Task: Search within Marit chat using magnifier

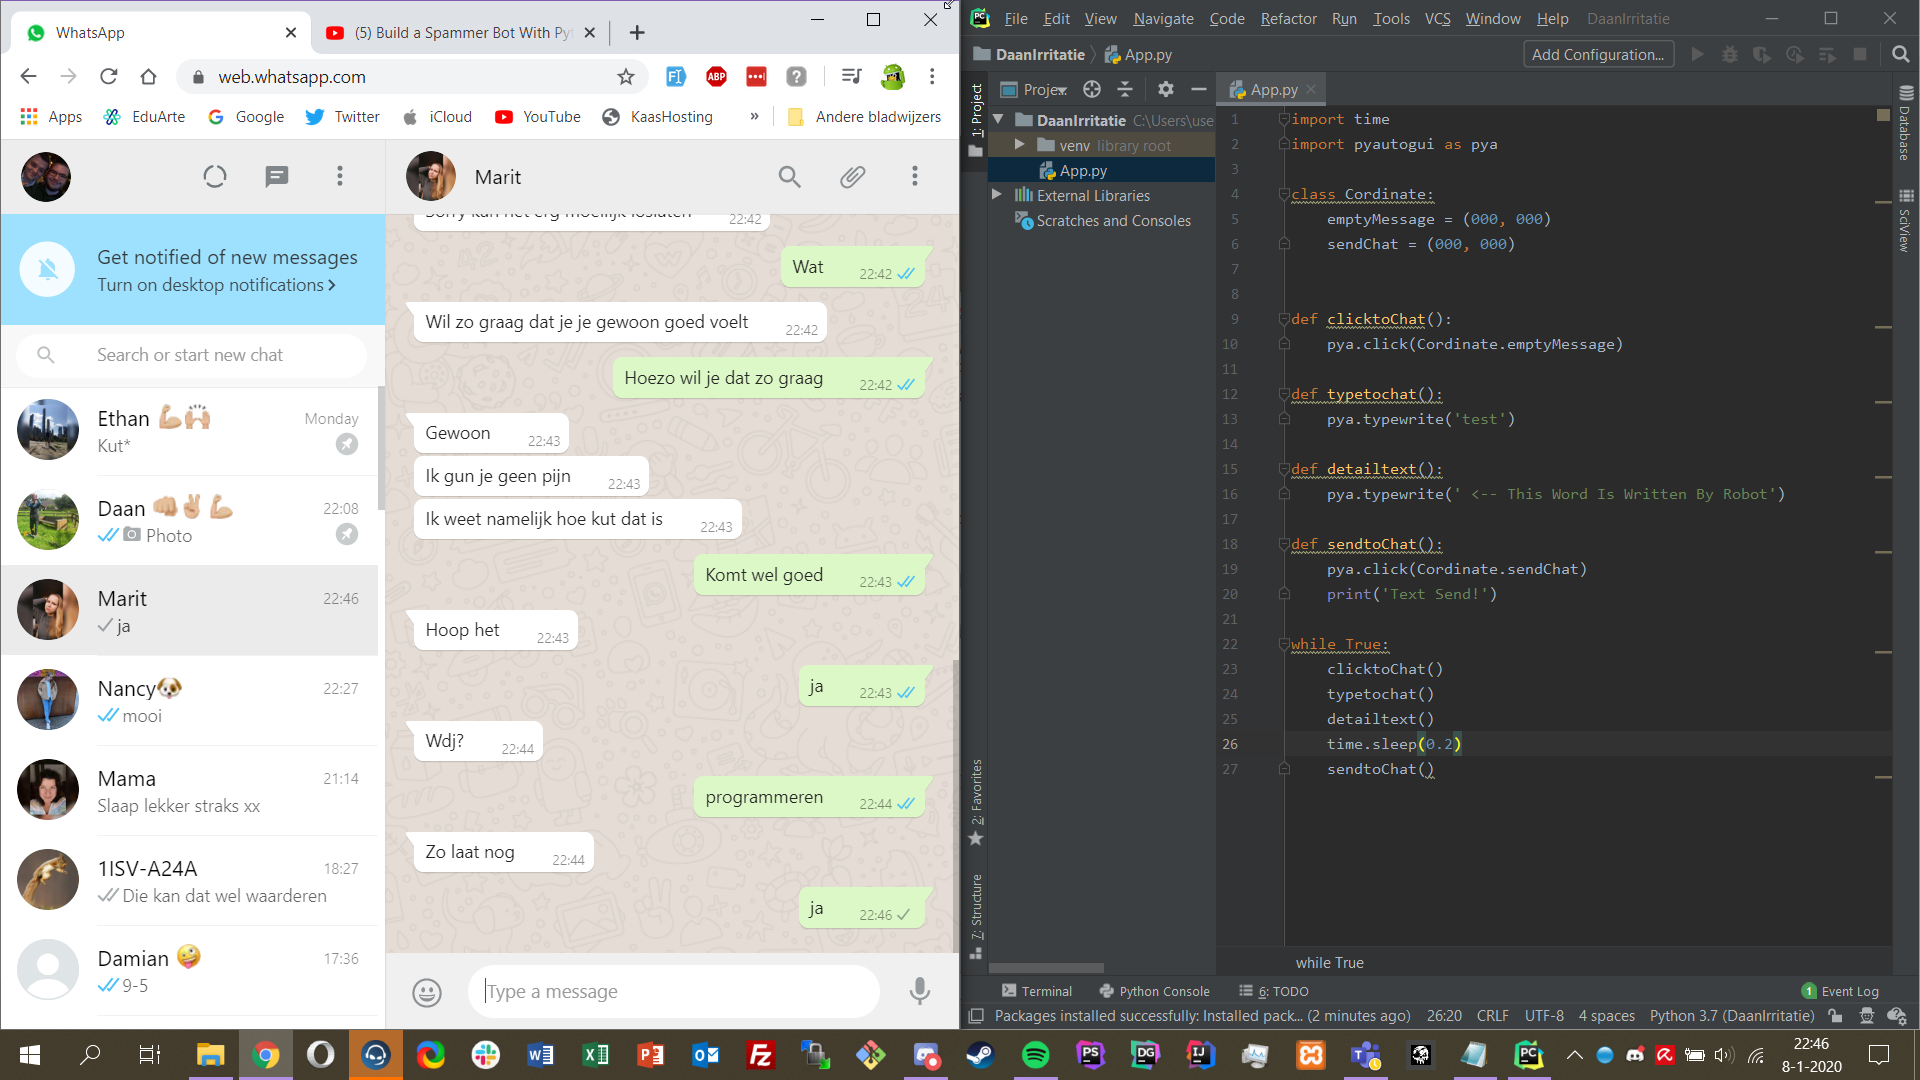Action: point(789,177)
